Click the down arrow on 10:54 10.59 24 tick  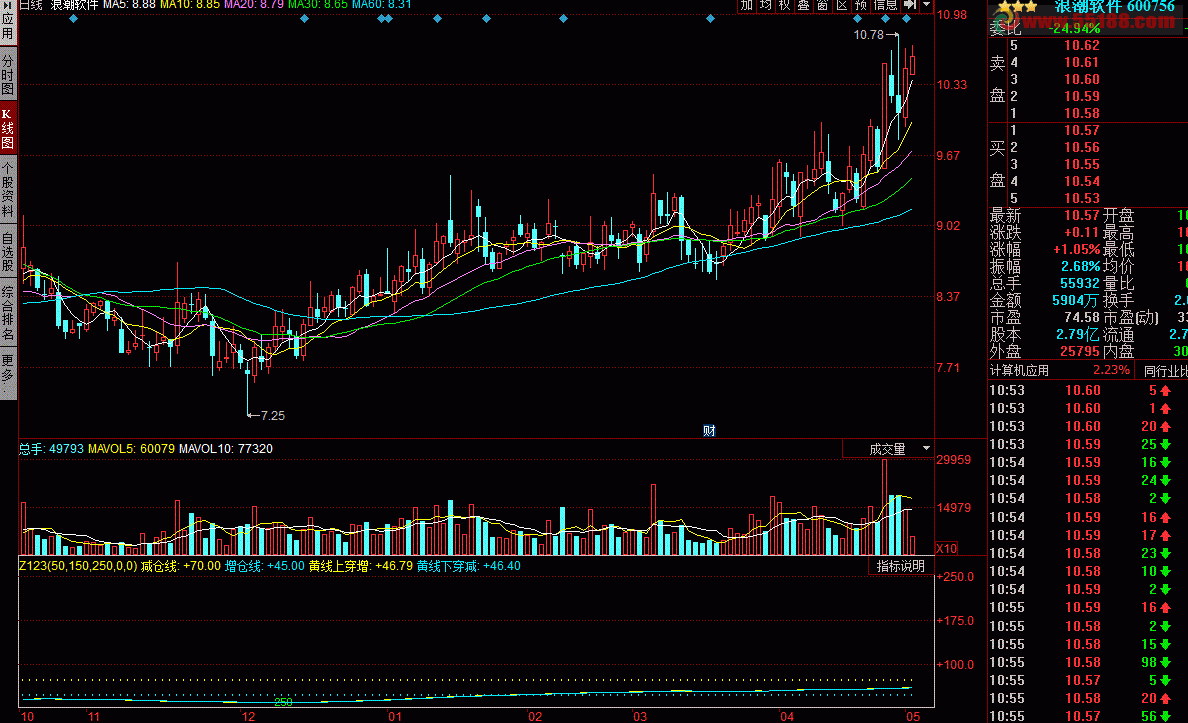click(1165, 480)
